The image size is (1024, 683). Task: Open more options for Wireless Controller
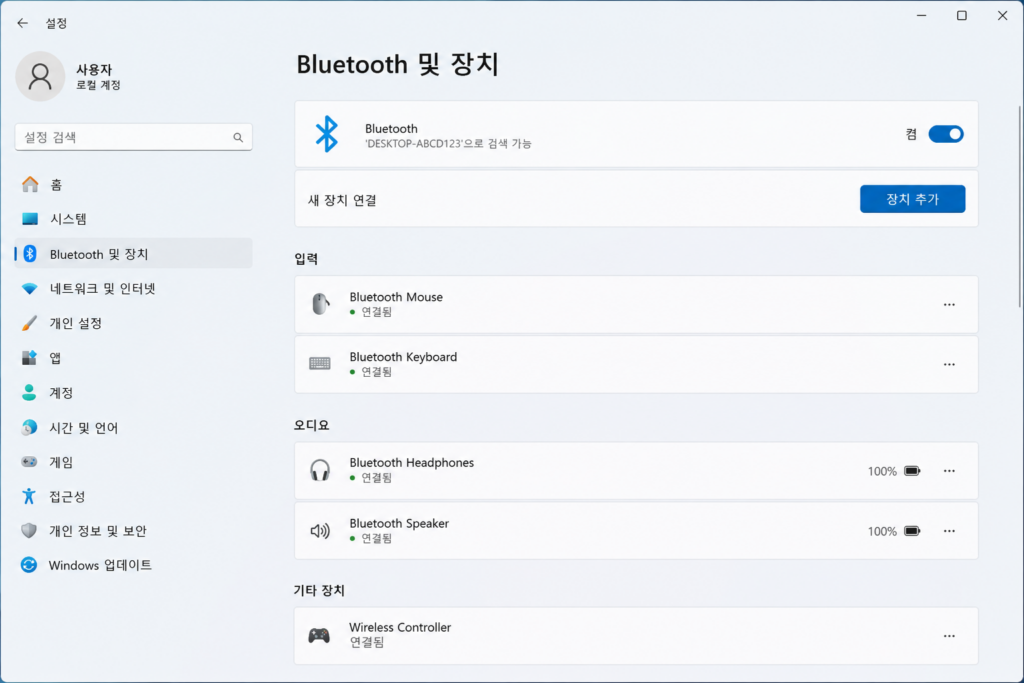point(949,635)
